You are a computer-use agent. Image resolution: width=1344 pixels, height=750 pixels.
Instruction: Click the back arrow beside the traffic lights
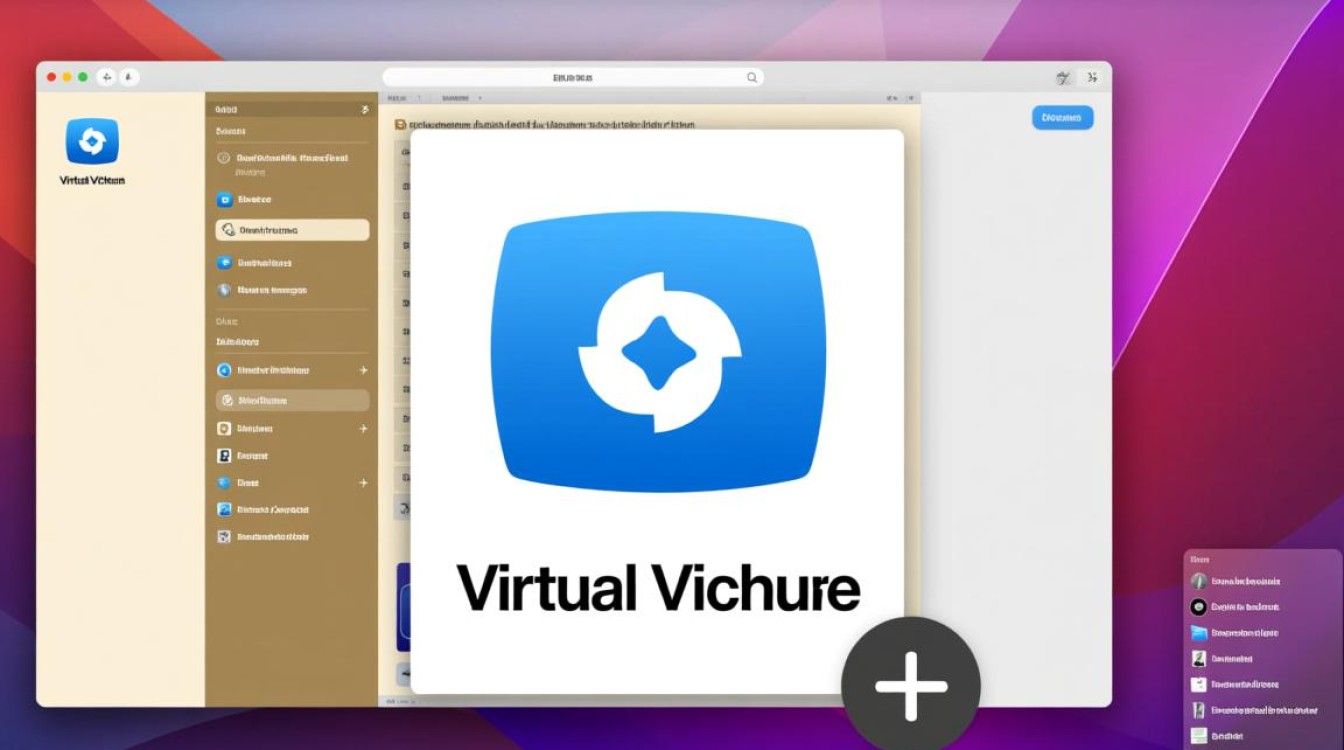point(107,77)
